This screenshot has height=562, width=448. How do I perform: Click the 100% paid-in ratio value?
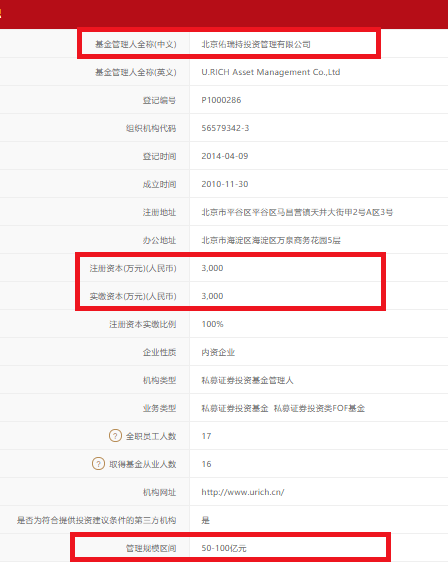(x=212, y=324)
